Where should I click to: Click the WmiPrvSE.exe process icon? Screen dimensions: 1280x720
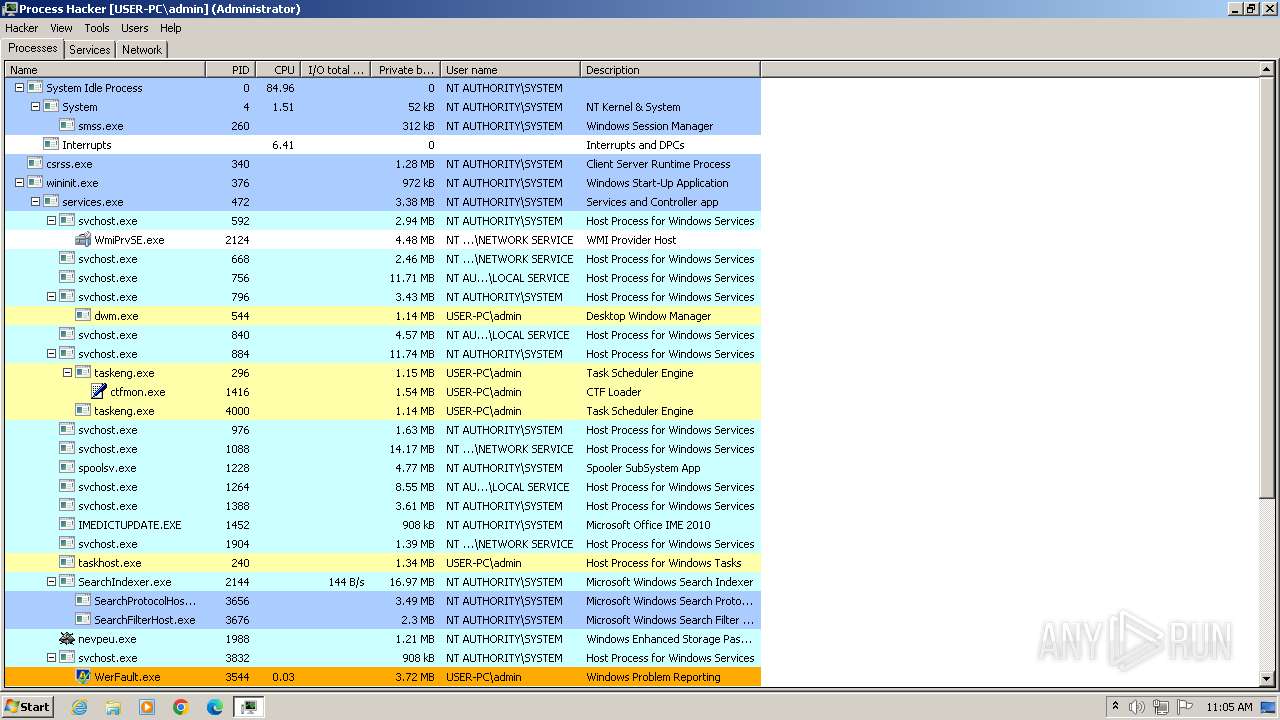click(x=83, y=240)
